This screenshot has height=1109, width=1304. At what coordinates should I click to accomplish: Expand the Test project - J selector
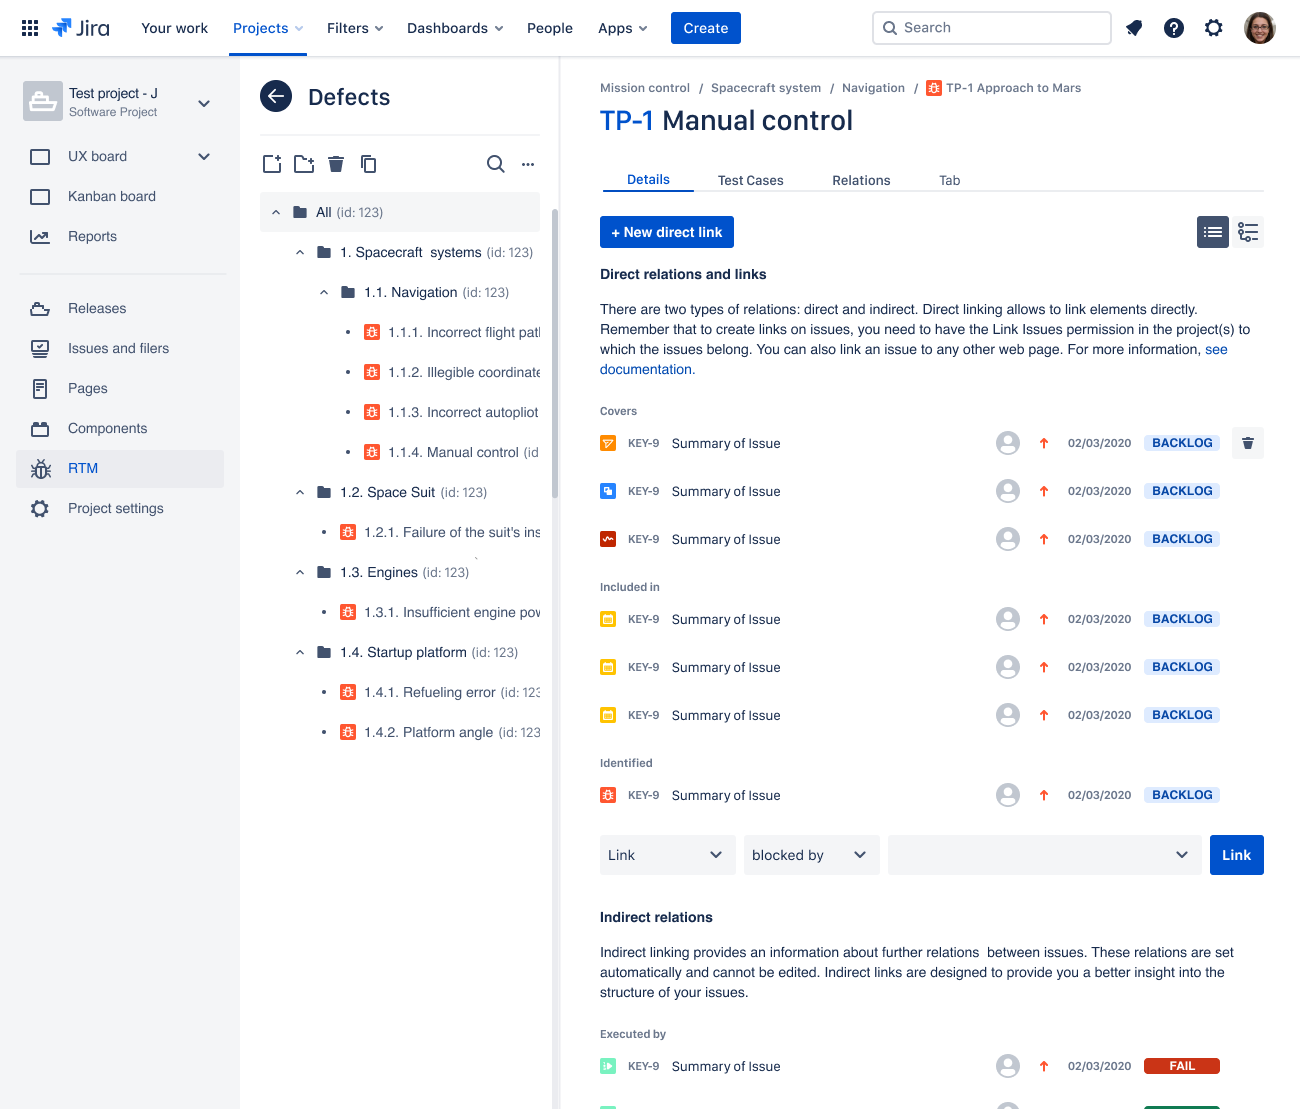(204, 103)
